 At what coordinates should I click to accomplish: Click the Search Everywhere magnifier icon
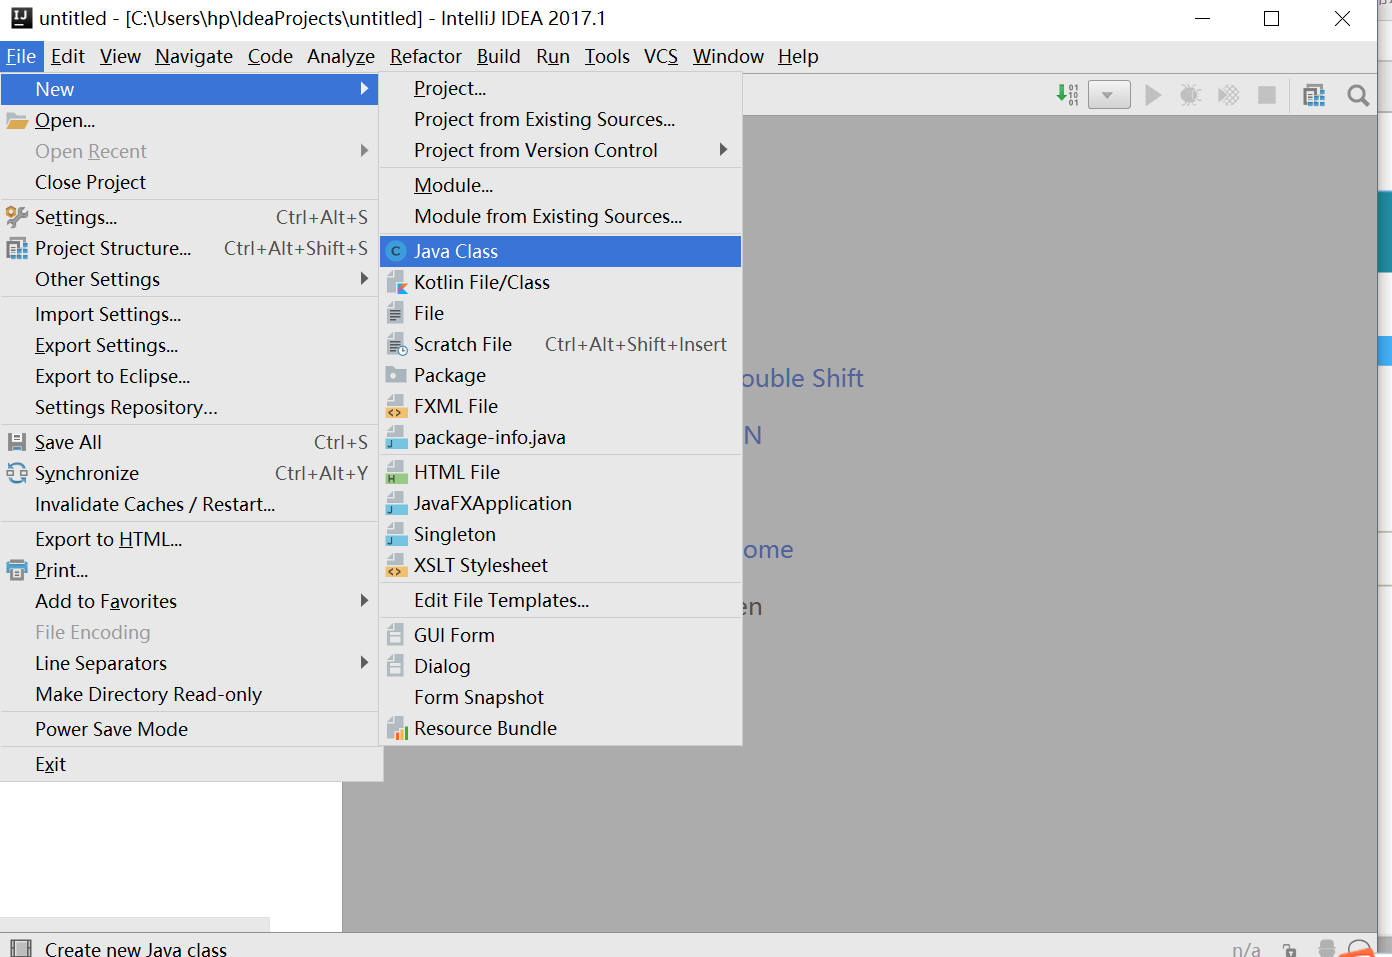1358,95
